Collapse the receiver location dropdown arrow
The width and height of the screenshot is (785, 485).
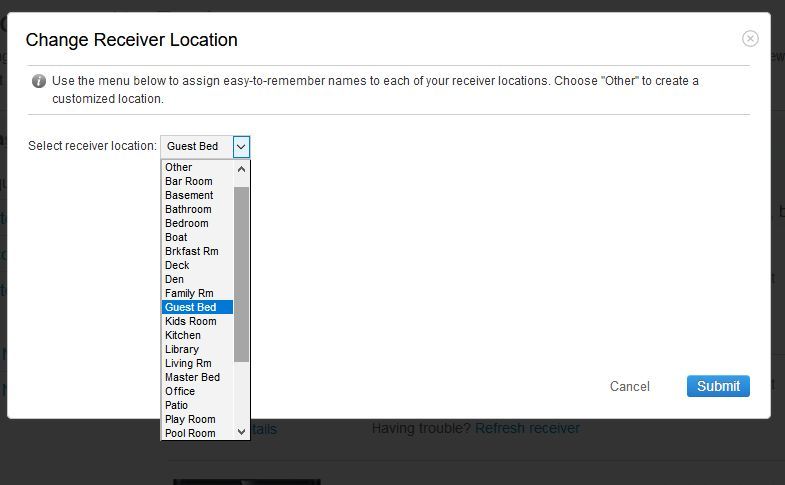tap(241, 146)
